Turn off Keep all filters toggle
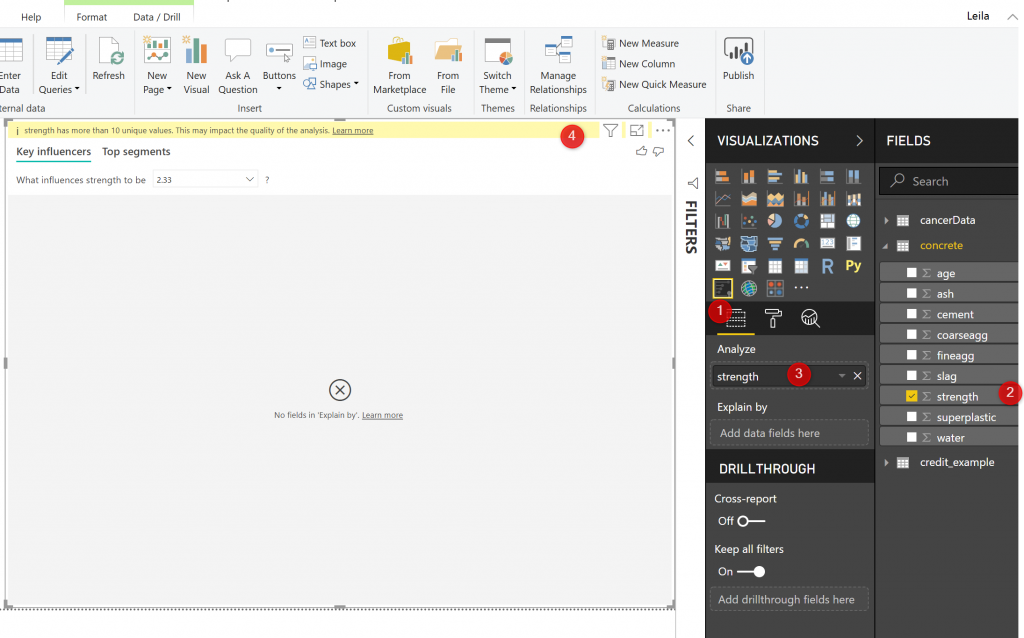The height and width of the screenshot is (638, 1024). [751, 572]
